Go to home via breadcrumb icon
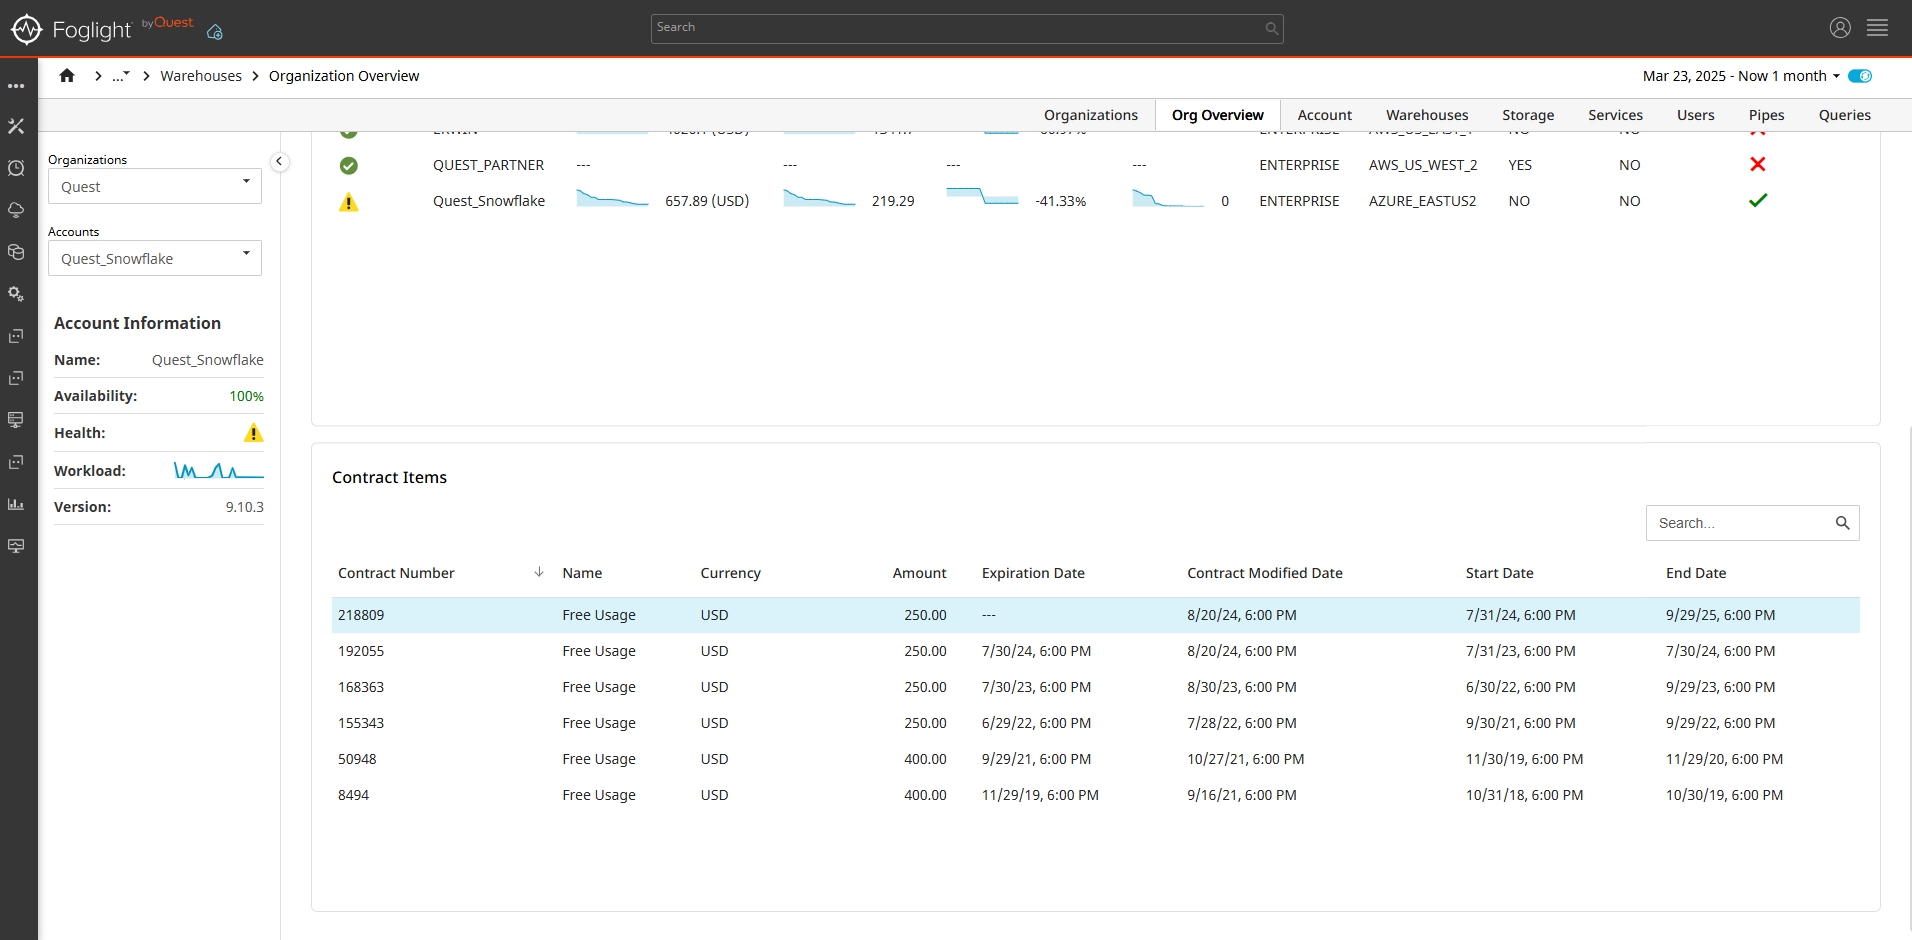 click(x=67, y=76)
